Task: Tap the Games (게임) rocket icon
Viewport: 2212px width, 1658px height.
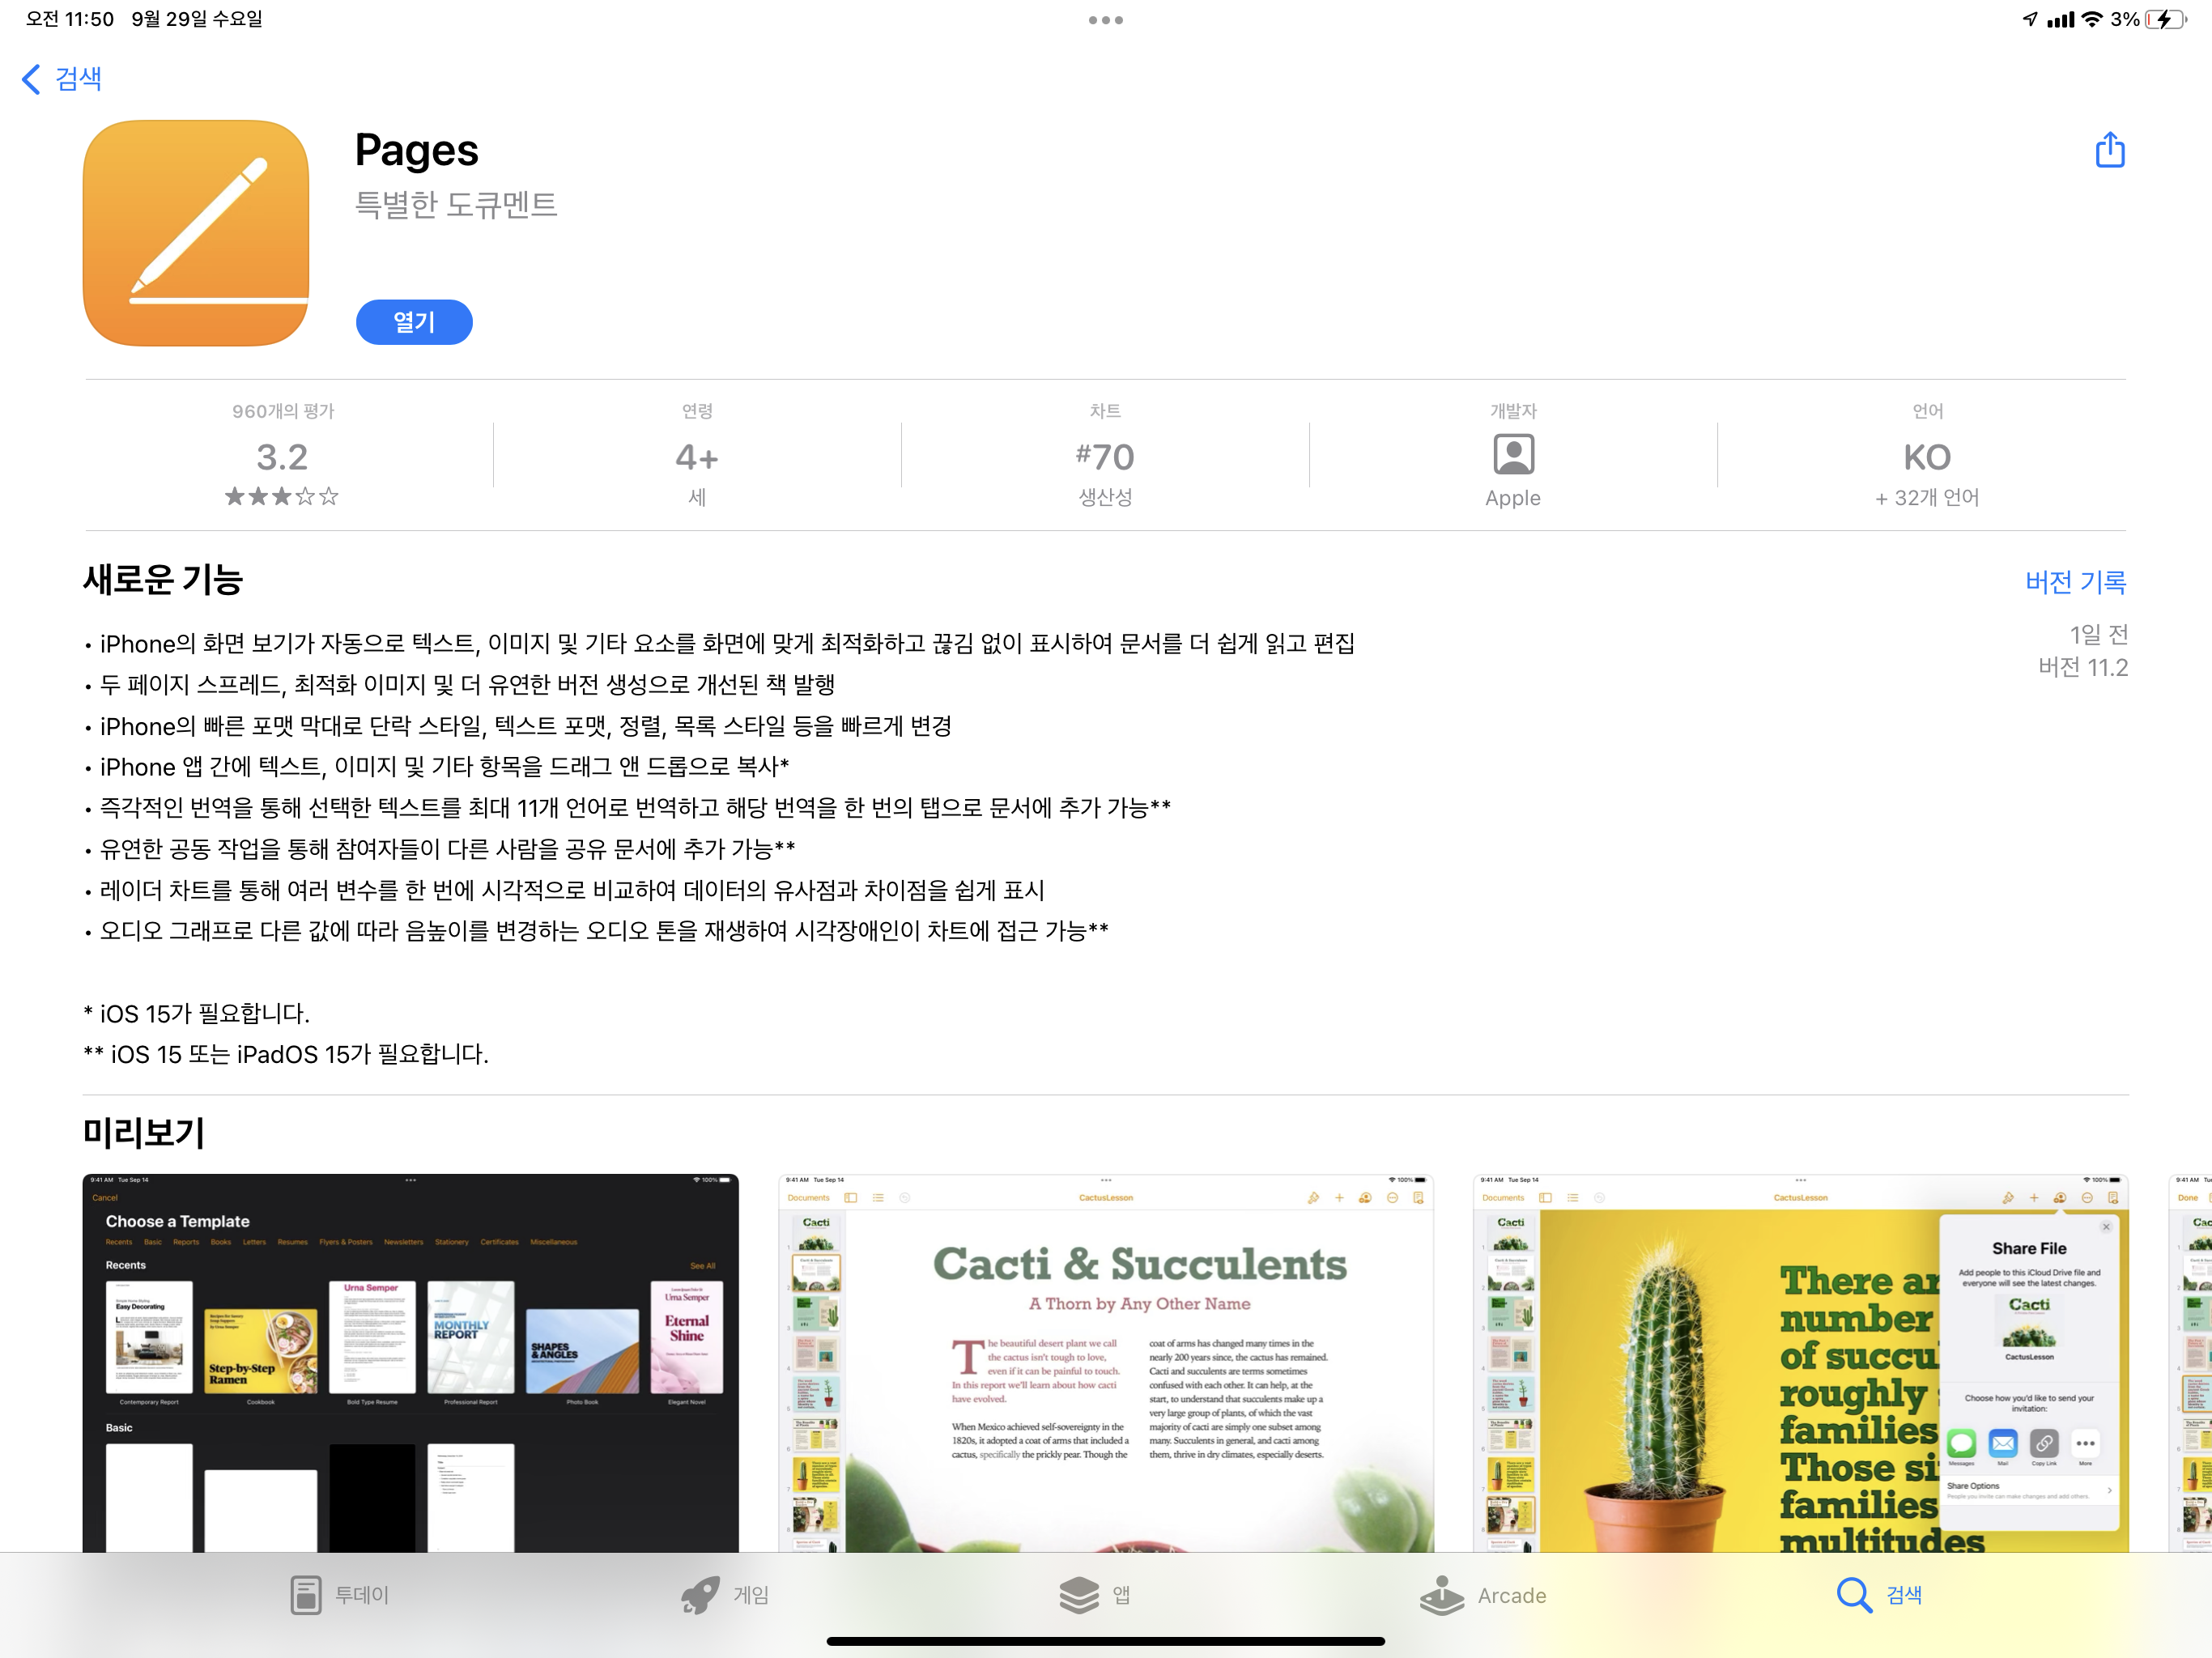Action: (700, 1595)
